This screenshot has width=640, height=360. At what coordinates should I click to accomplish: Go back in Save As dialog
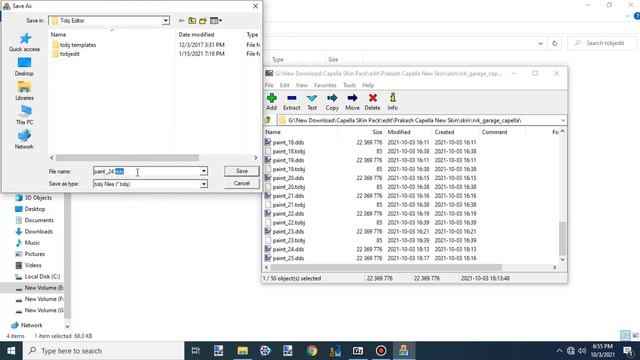(x=182, y=20)
